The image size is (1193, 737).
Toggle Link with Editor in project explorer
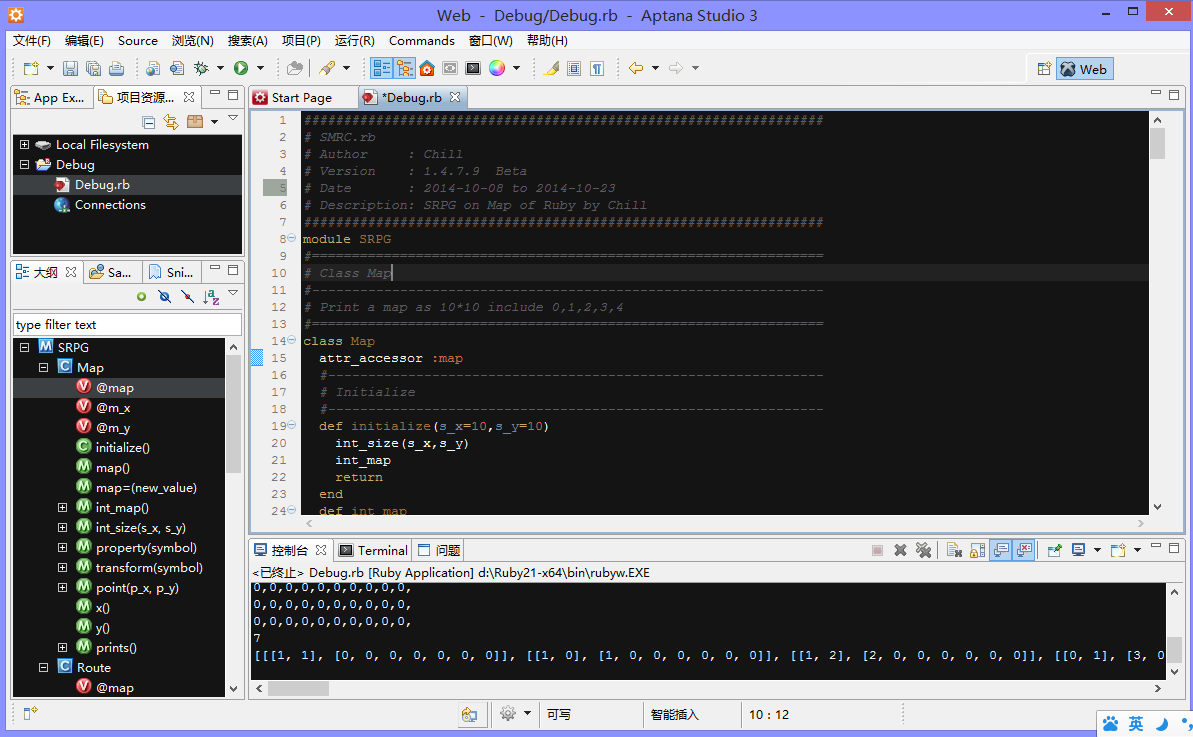(171, 122)
